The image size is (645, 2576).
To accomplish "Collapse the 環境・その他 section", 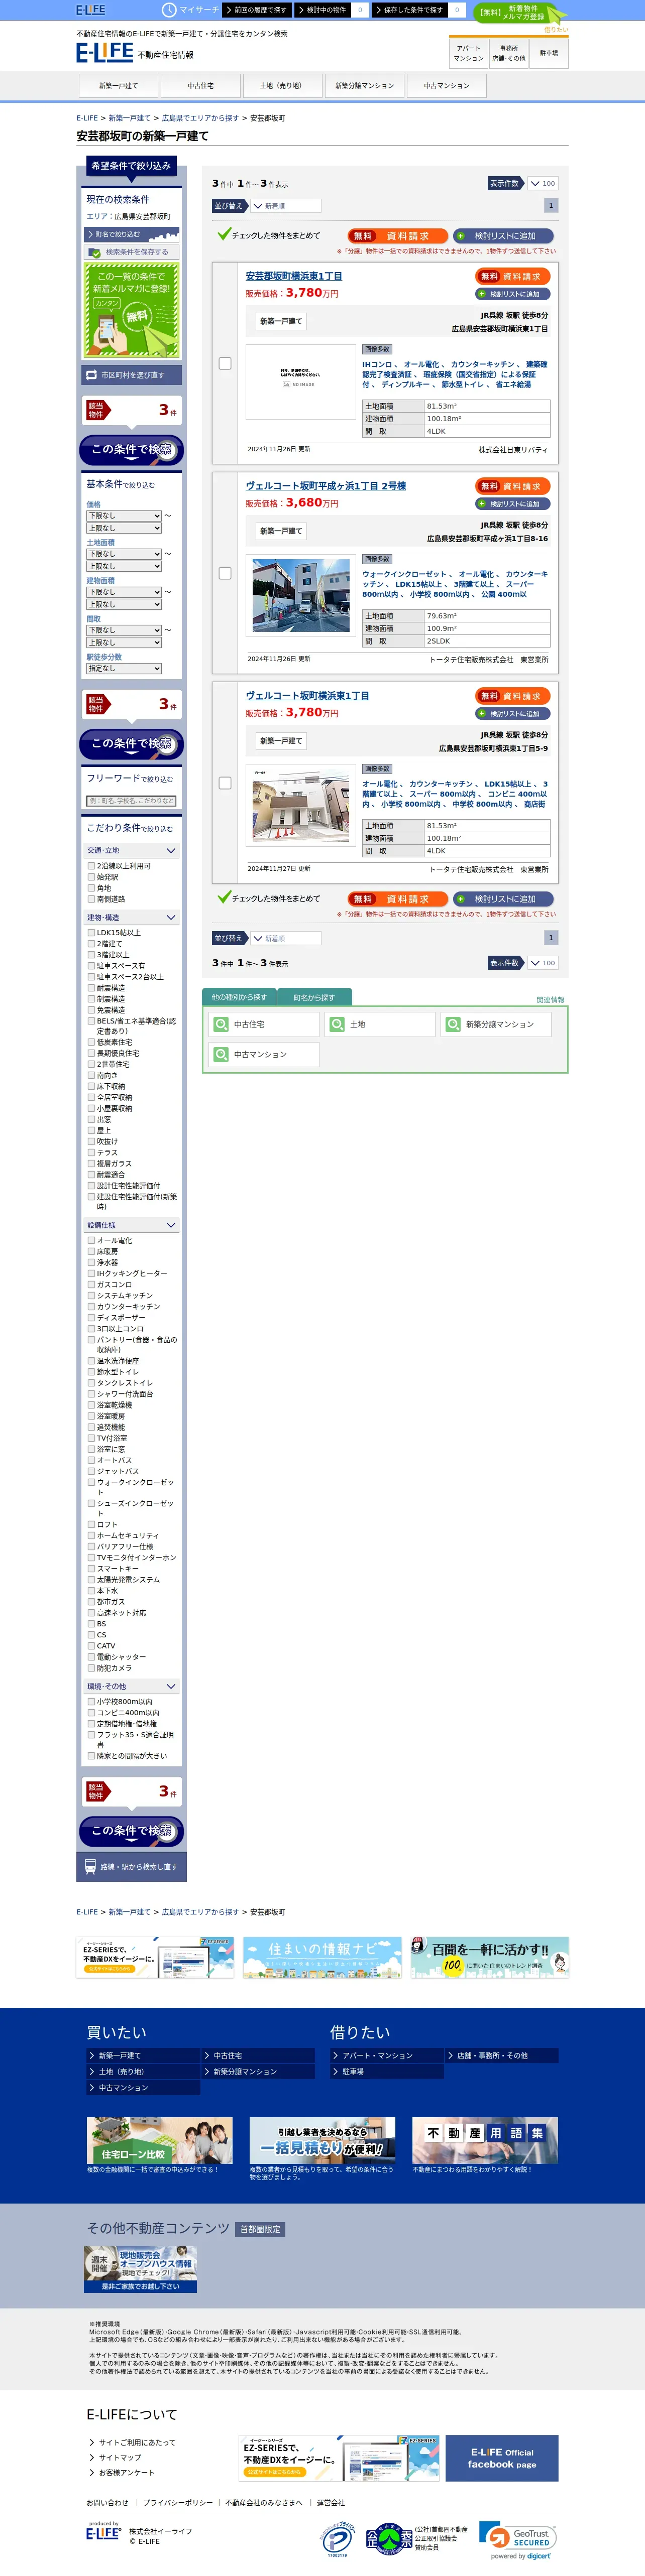I will tap(132, 1686).
